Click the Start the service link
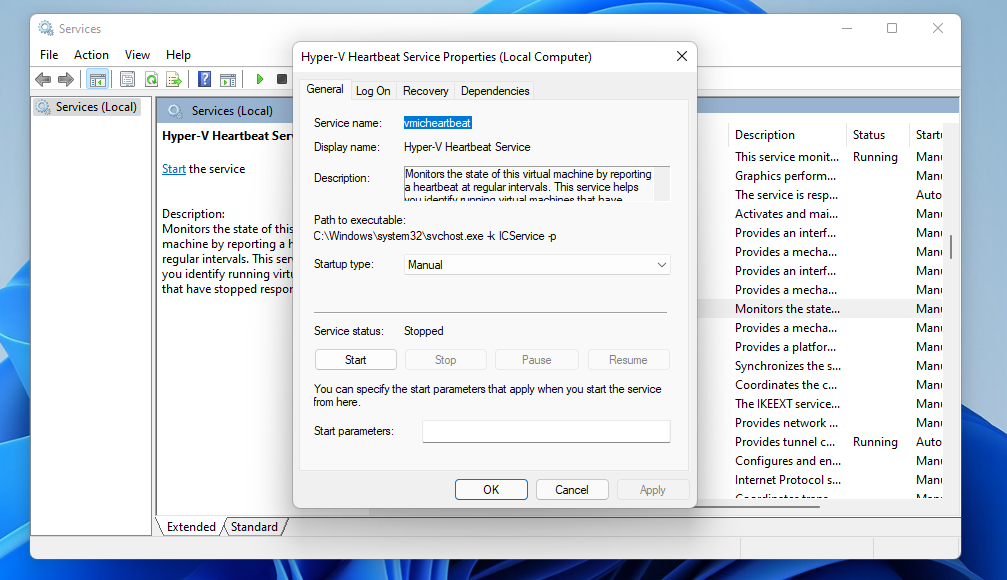Screen dimensions: 1007x580 173,169
